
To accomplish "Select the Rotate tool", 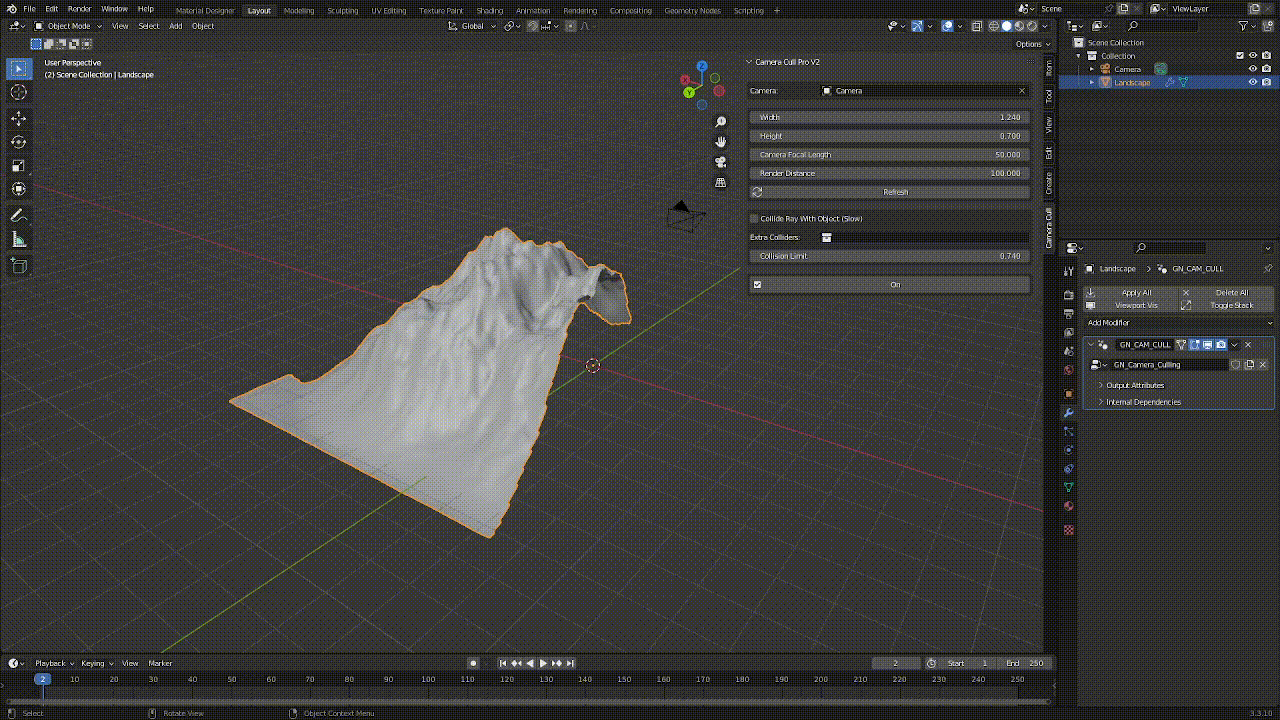I will pyautogui.click(x=18, y=142).
